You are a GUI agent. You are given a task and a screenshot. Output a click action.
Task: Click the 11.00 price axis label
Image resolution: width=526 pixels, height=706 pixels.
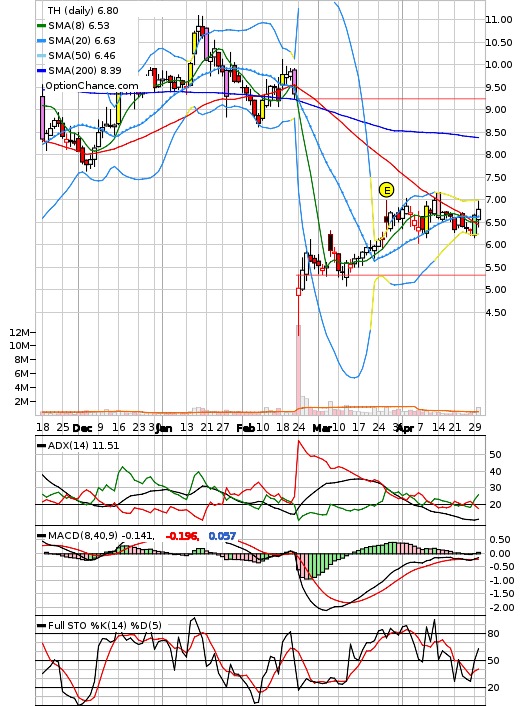pos(499,19)
